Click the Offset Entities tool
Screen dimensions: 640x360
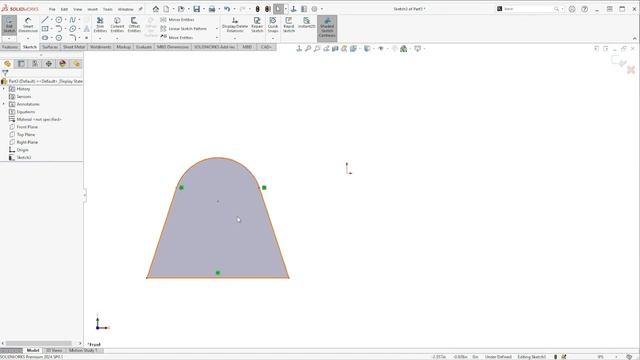[x=134, y=24]
